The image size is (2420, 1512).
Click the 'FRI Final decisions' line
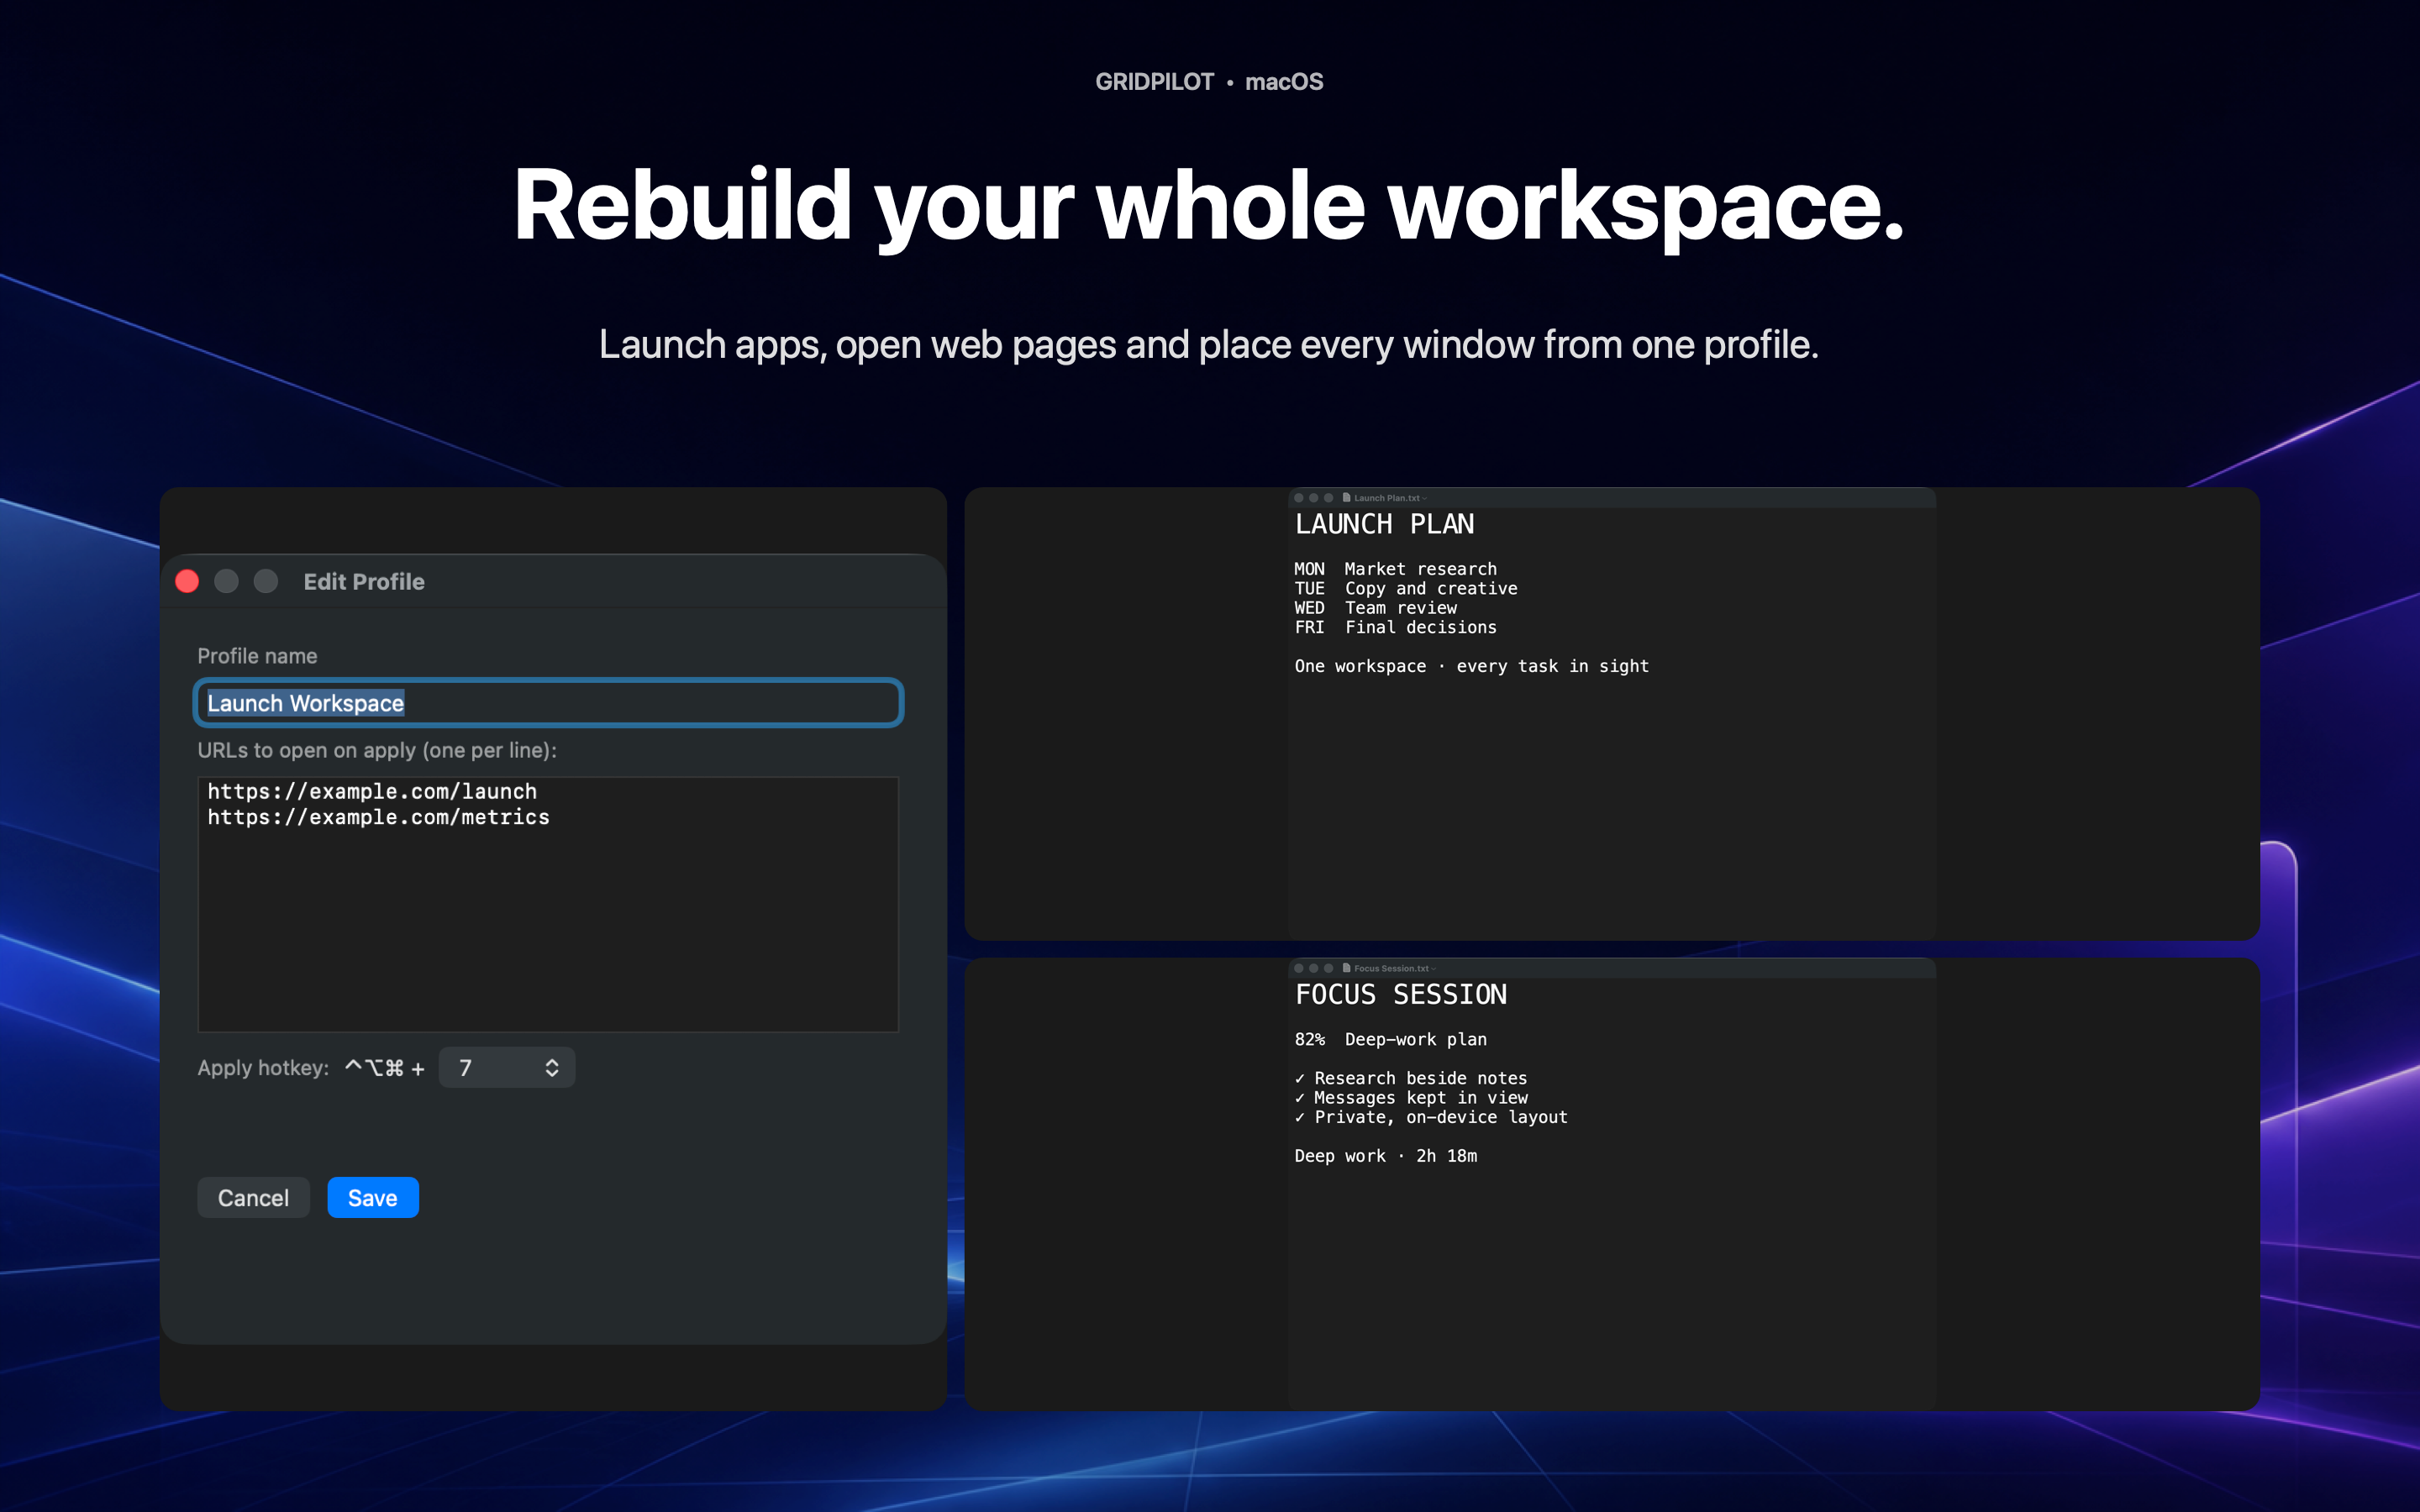click(1395, 627)
